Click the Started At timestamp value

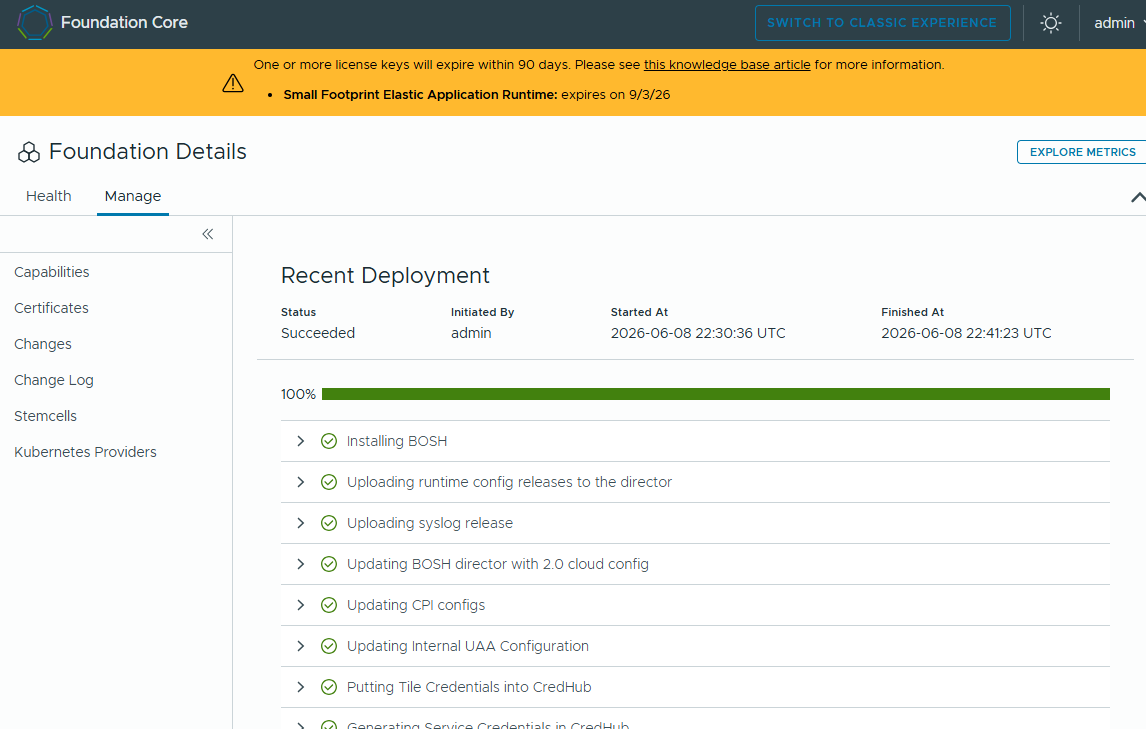(698, 333)
